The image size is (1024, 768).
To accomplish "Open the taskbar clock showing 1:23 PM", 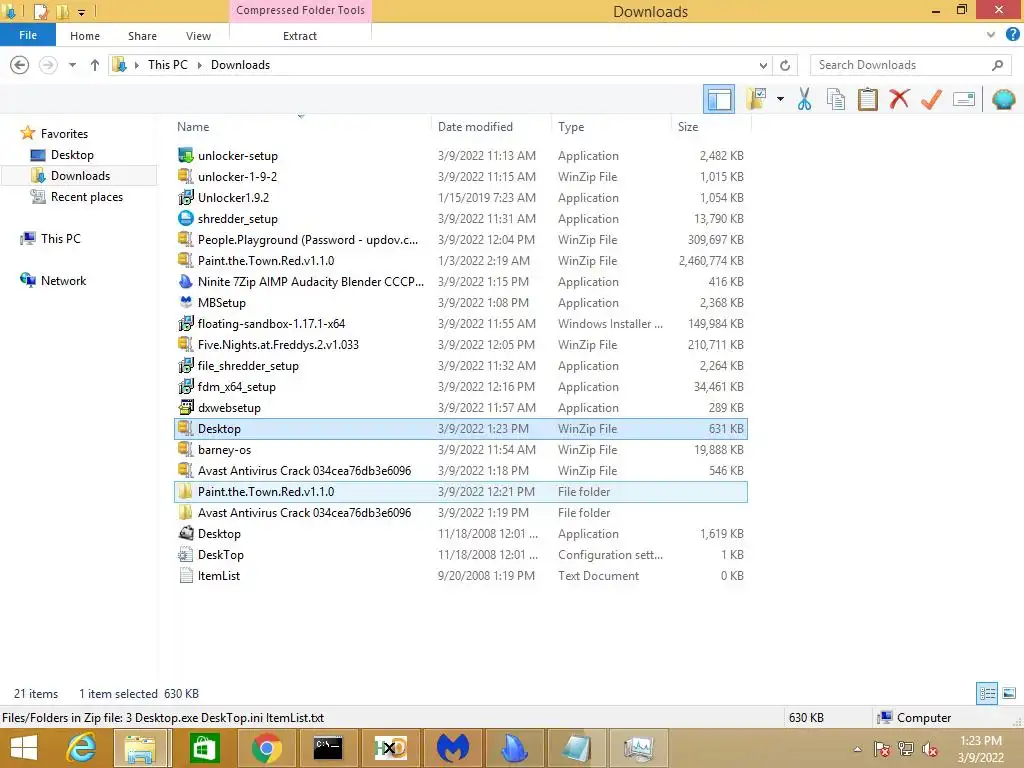I will pyautogui.click(x=980, y=749).
